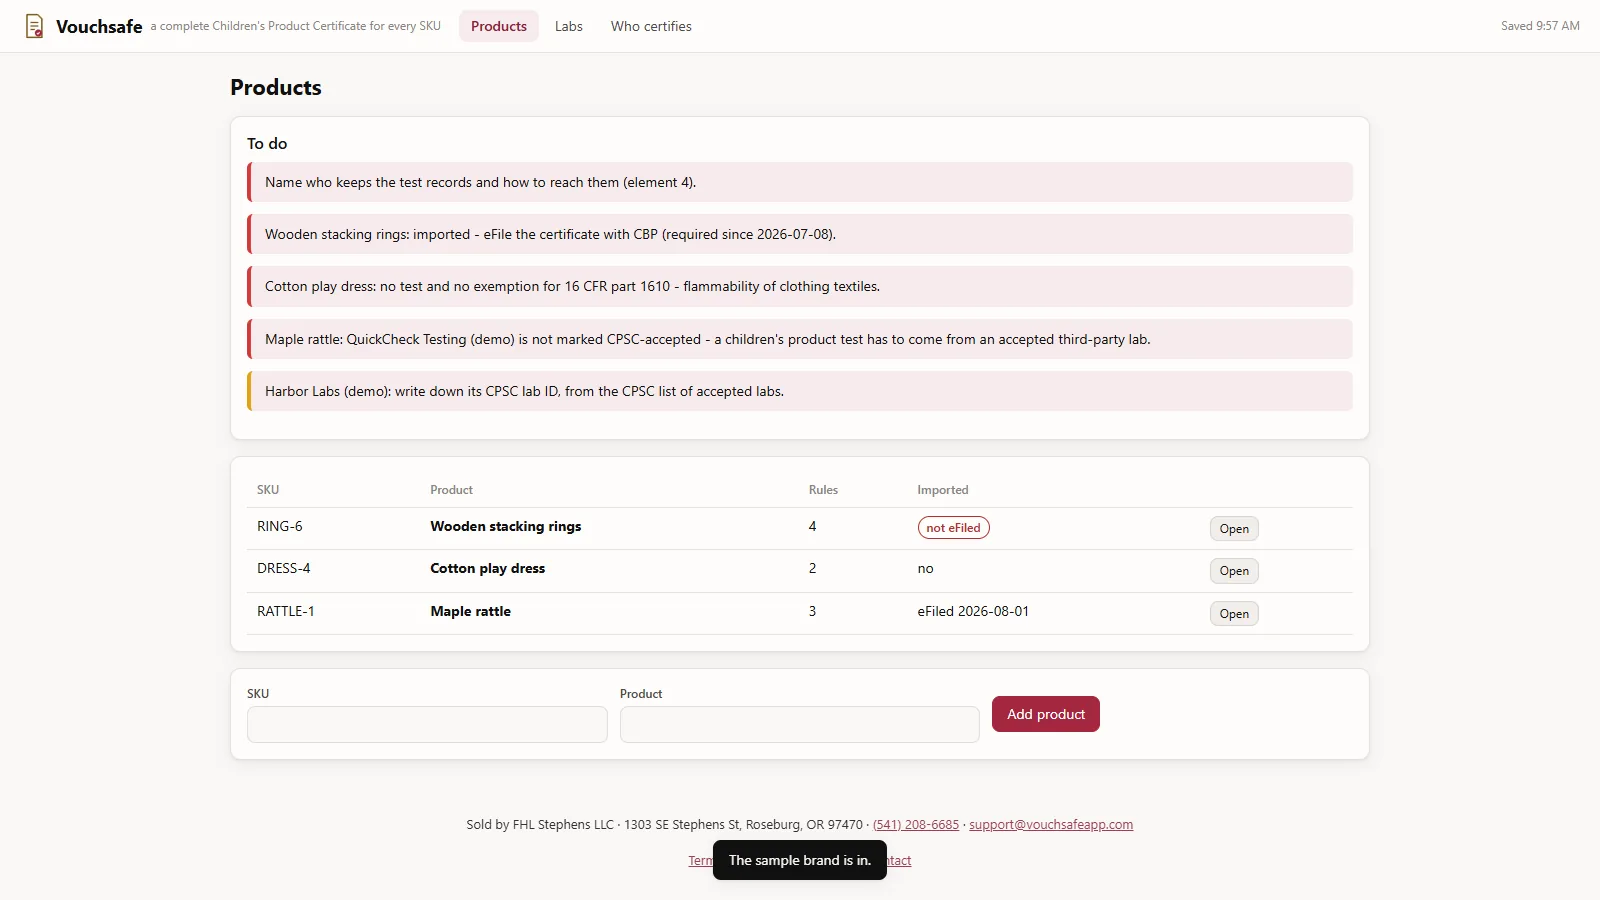Click the 'Wooden stacking rings' product name

[x=506, y=526]
